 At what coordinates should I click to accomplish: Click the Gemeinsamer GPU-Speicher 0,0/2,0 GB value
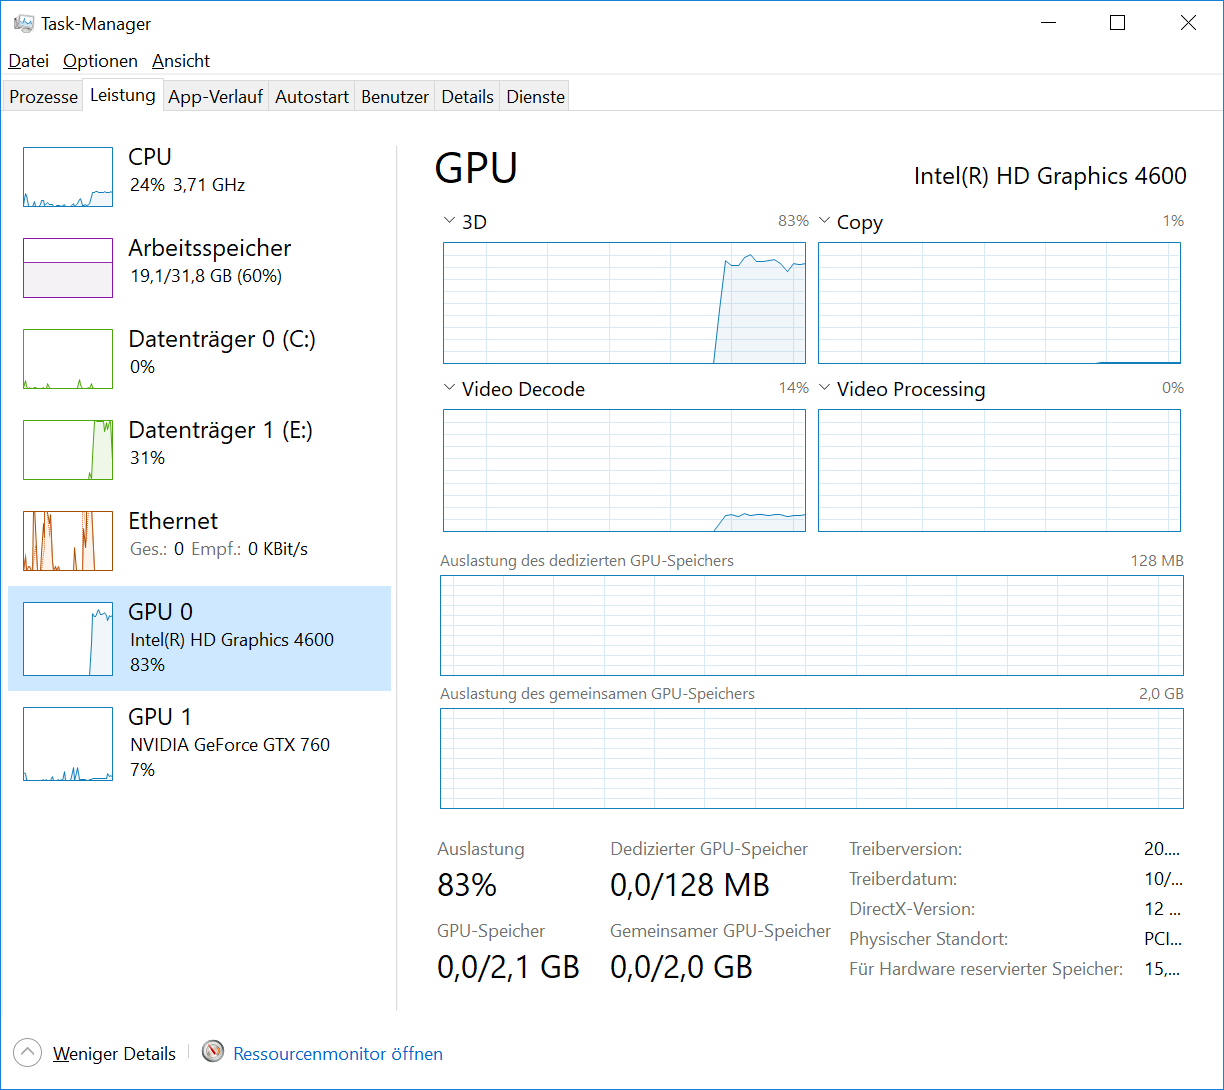(681, 967)
